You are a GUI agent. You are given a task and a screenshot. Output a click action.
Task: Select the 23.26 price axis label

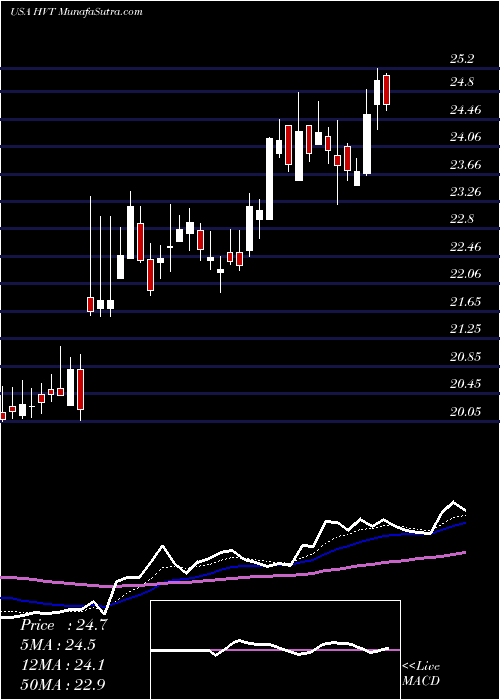pyautogui.click(x=466, y=192)
